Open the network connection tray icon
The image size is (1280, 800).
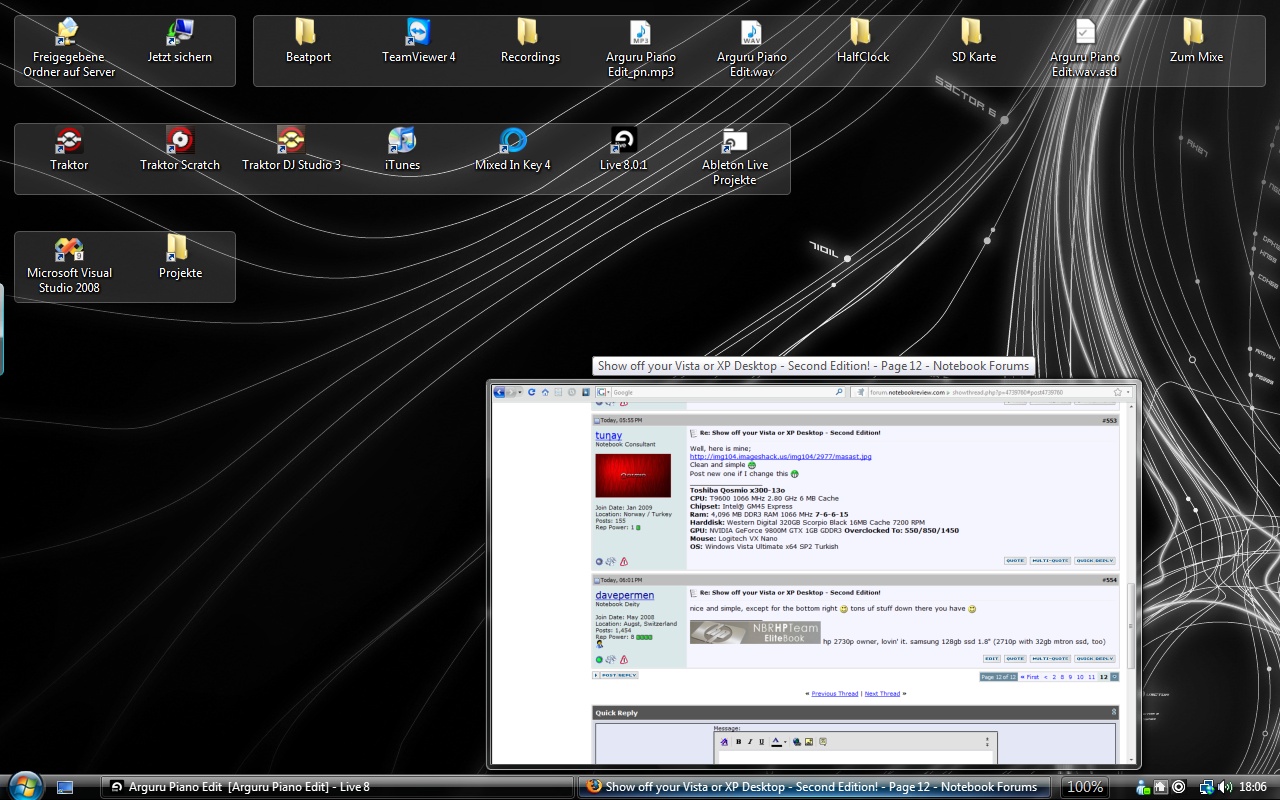[1206, 787]
